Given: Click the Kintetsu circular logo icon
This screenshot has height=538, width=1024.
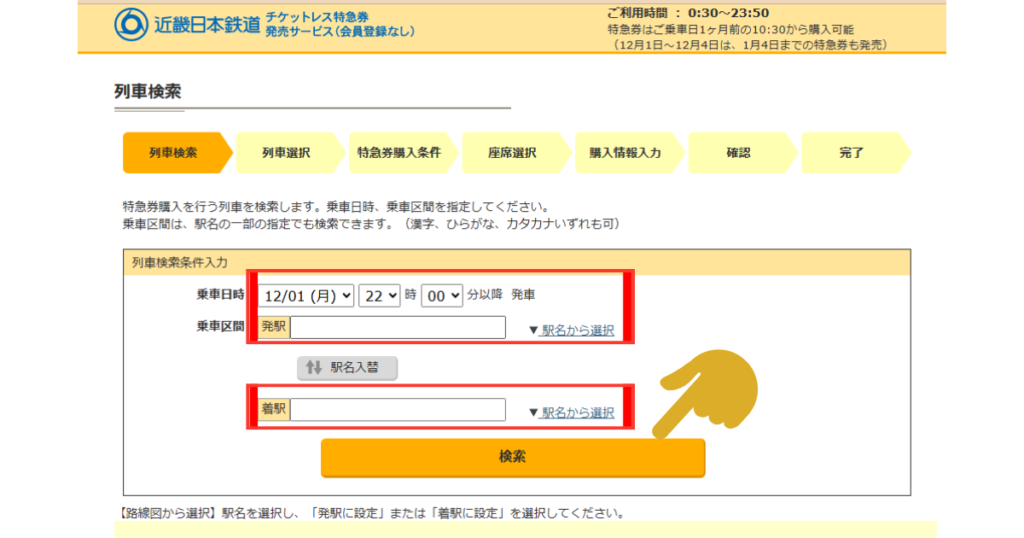Looking at the screenshot, I should click(131, 24).
